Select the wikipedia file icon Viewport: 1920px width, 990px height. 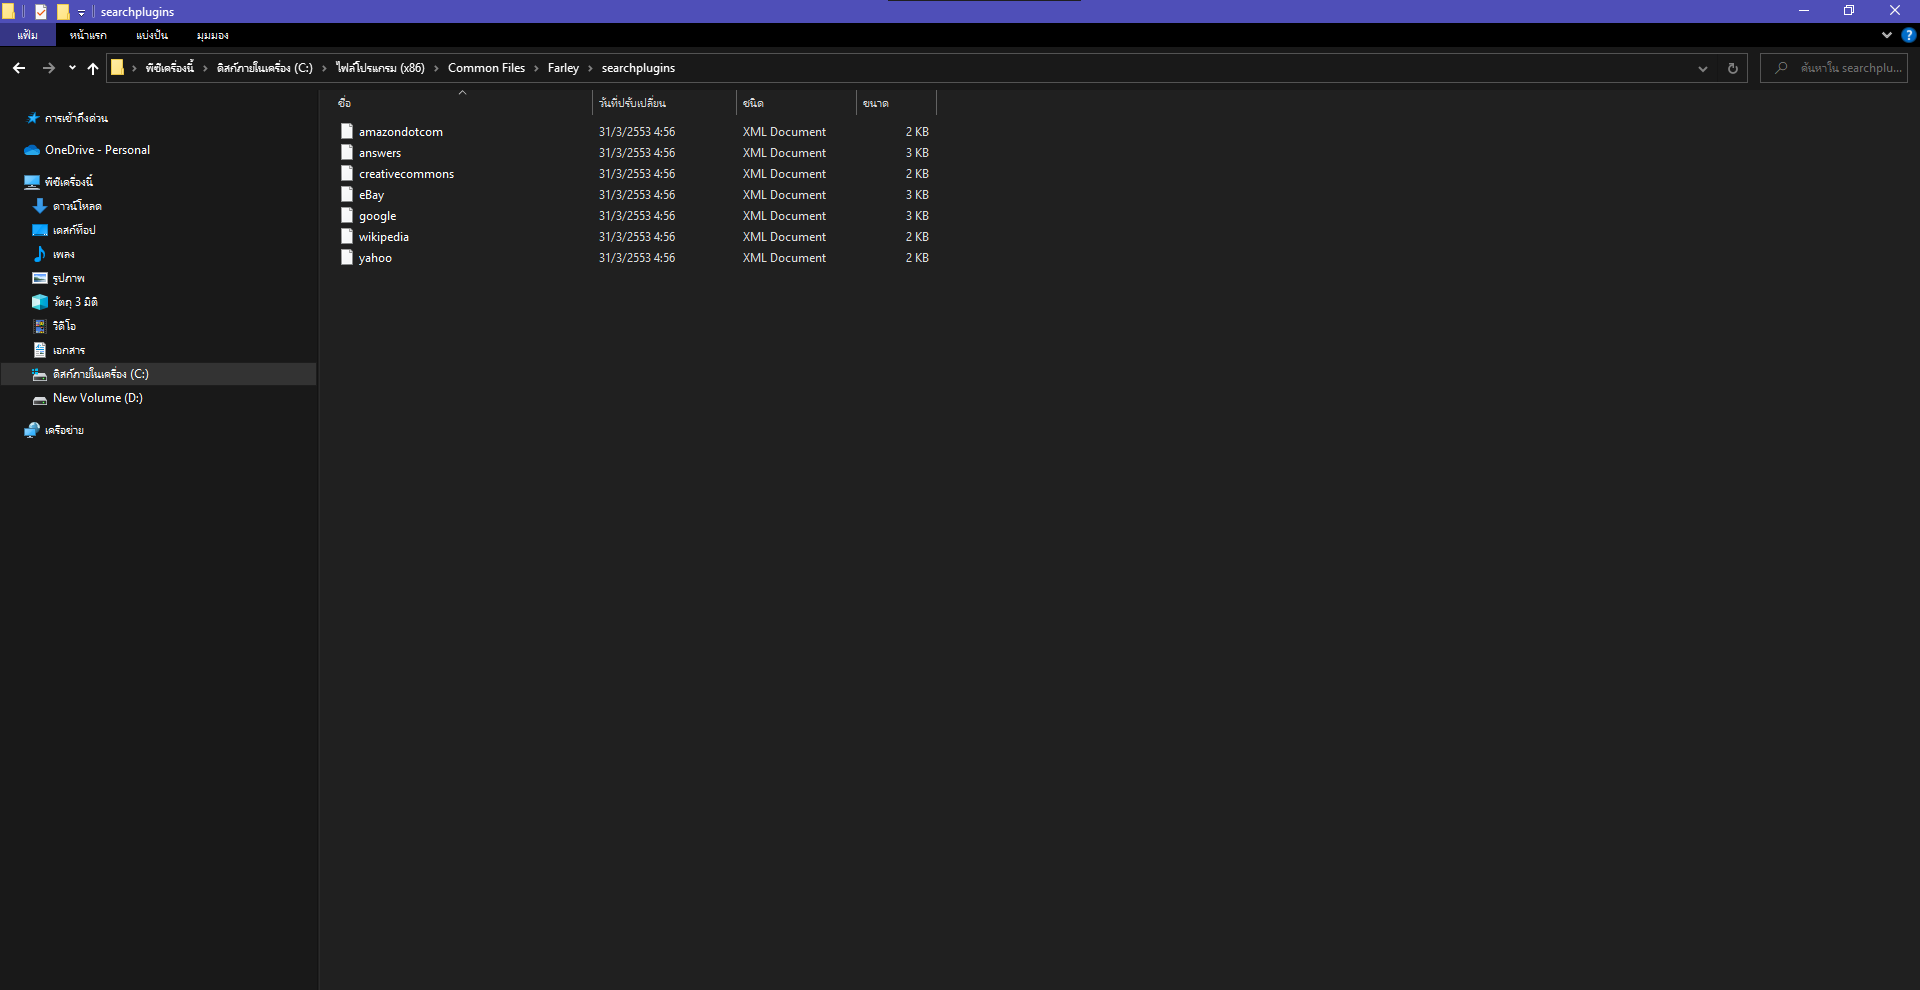pyautogui.click(x=347, y=237)
